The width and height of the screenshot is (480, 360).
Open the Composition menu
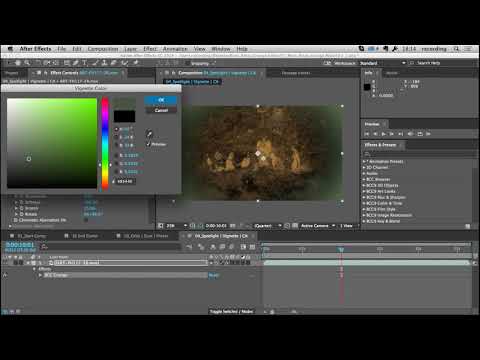point(103,49)
